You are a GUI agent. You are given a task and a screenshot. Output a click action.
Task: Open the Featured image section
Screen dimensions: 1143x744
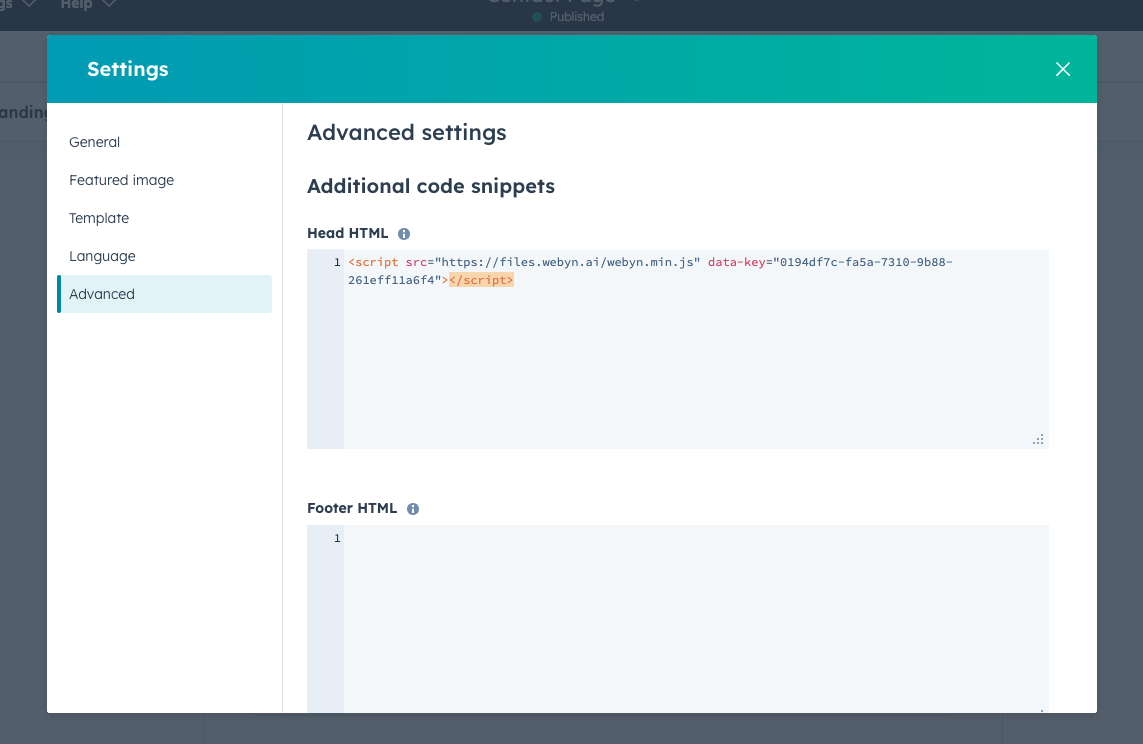point(164,180)
